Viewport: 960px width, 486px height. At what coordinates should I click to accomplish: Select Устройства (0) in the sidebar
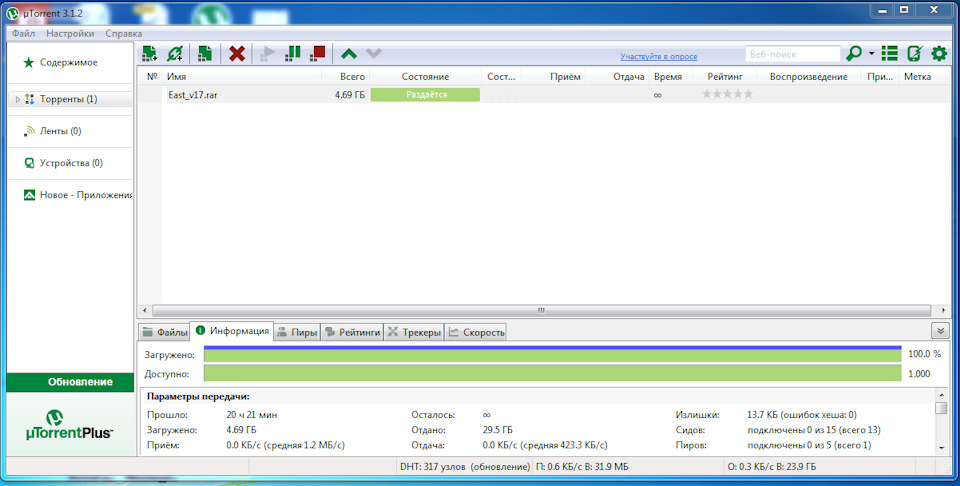(71, 163)
